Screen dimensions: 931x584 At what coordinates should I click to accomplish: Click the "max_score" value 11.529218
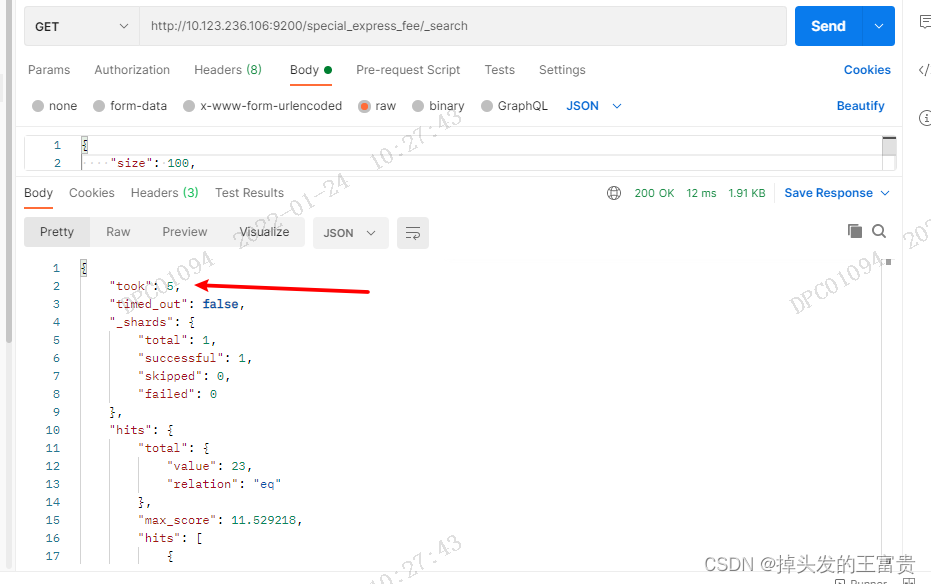tap(263, 520)
